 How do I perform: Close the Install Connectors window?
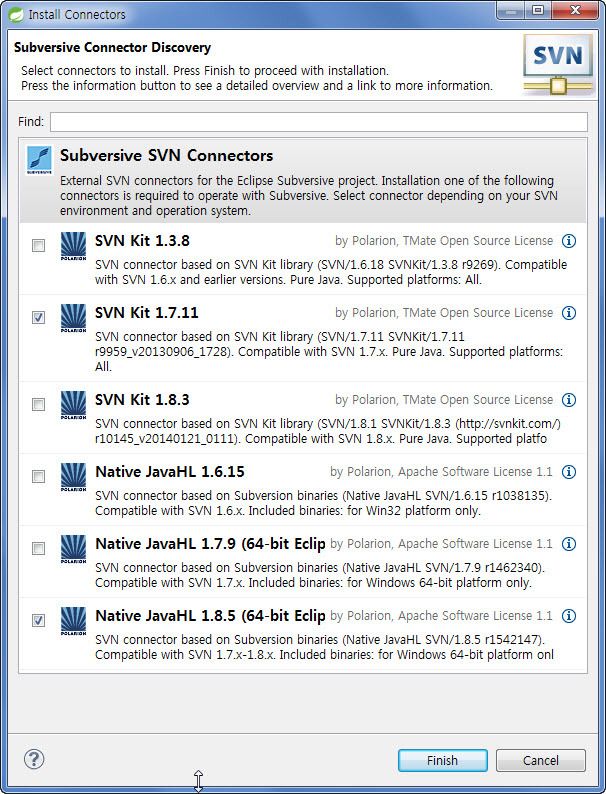click(575, 11)
